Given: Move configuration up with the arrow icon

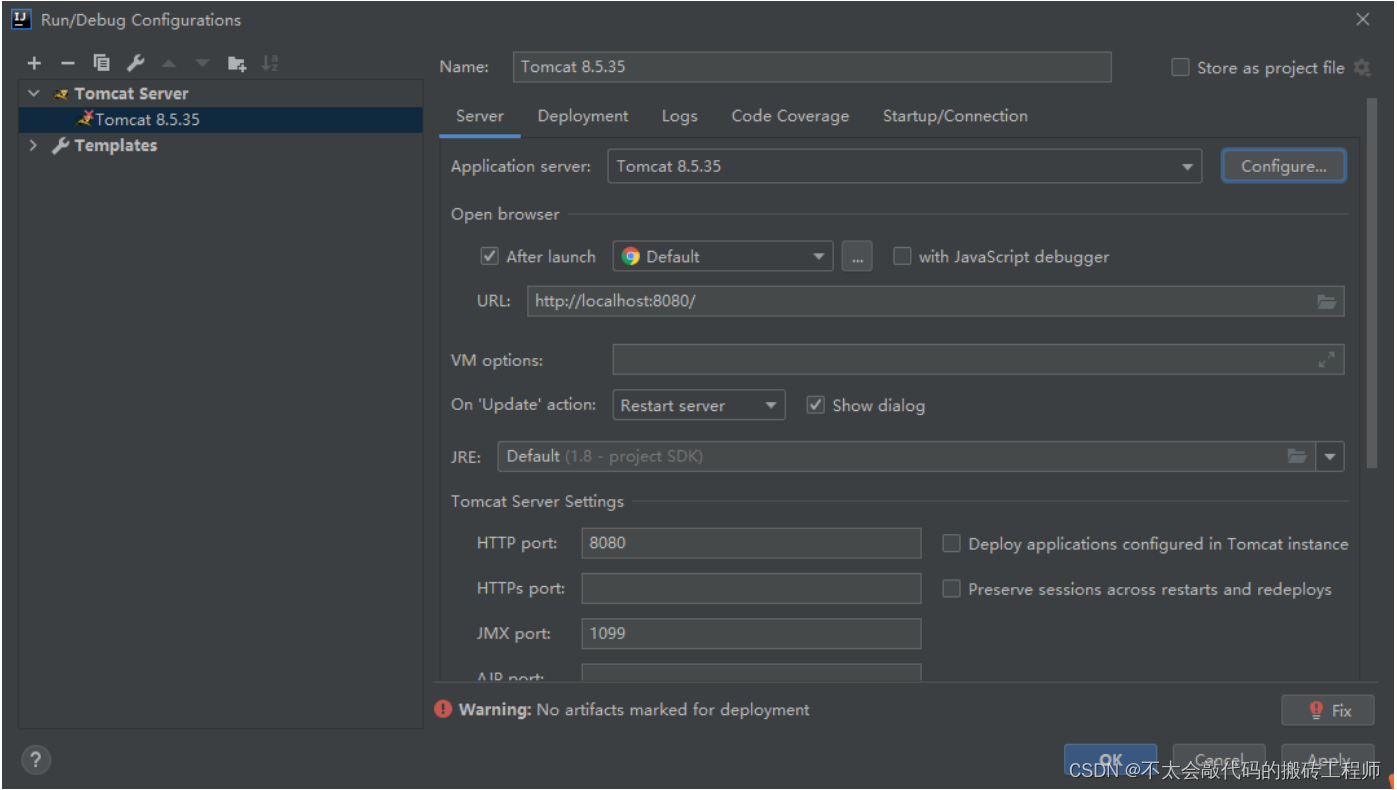Looking at the screenshot, I should tap(169, 63).
